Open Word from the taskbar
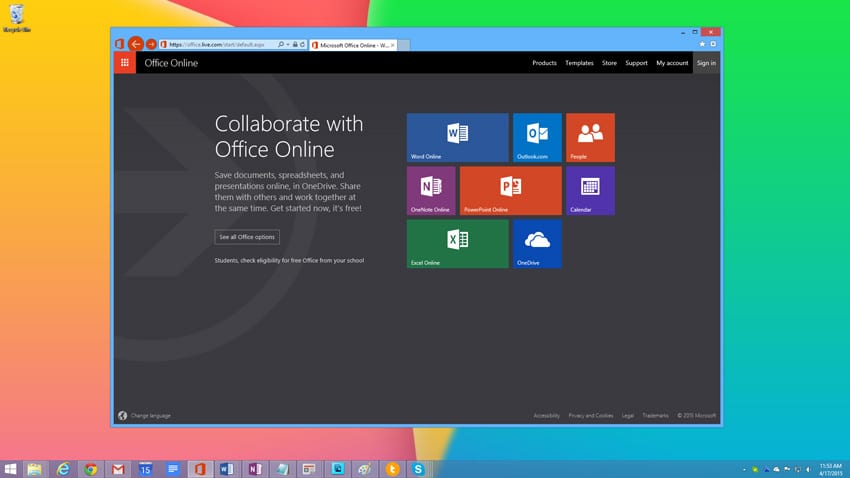Viewport: 850px width, 478px height. coord(227,469)
